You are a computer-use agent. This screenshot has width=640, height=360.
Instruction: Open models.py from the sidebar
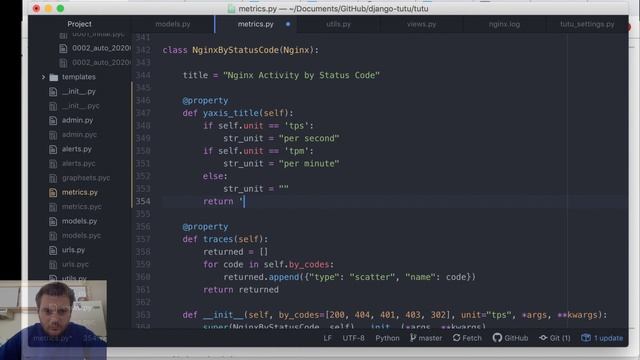(80, 221)
